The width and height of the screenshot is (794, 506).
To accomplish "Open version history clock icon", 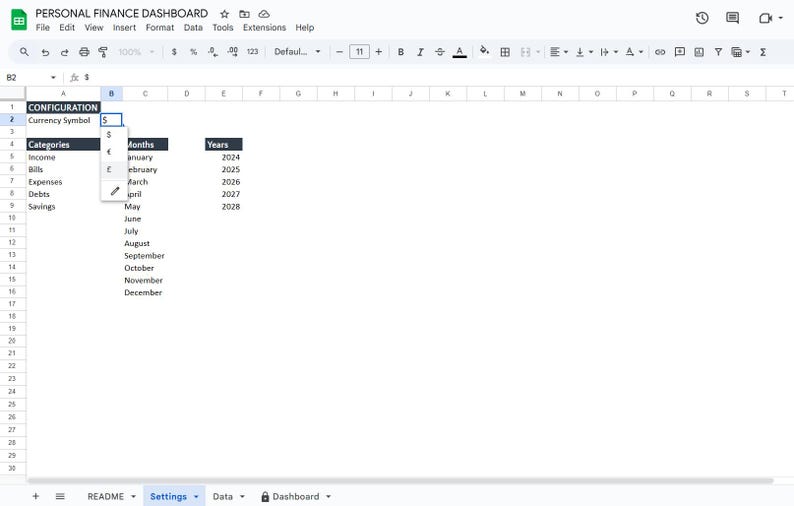I will [x=702, y=18].
